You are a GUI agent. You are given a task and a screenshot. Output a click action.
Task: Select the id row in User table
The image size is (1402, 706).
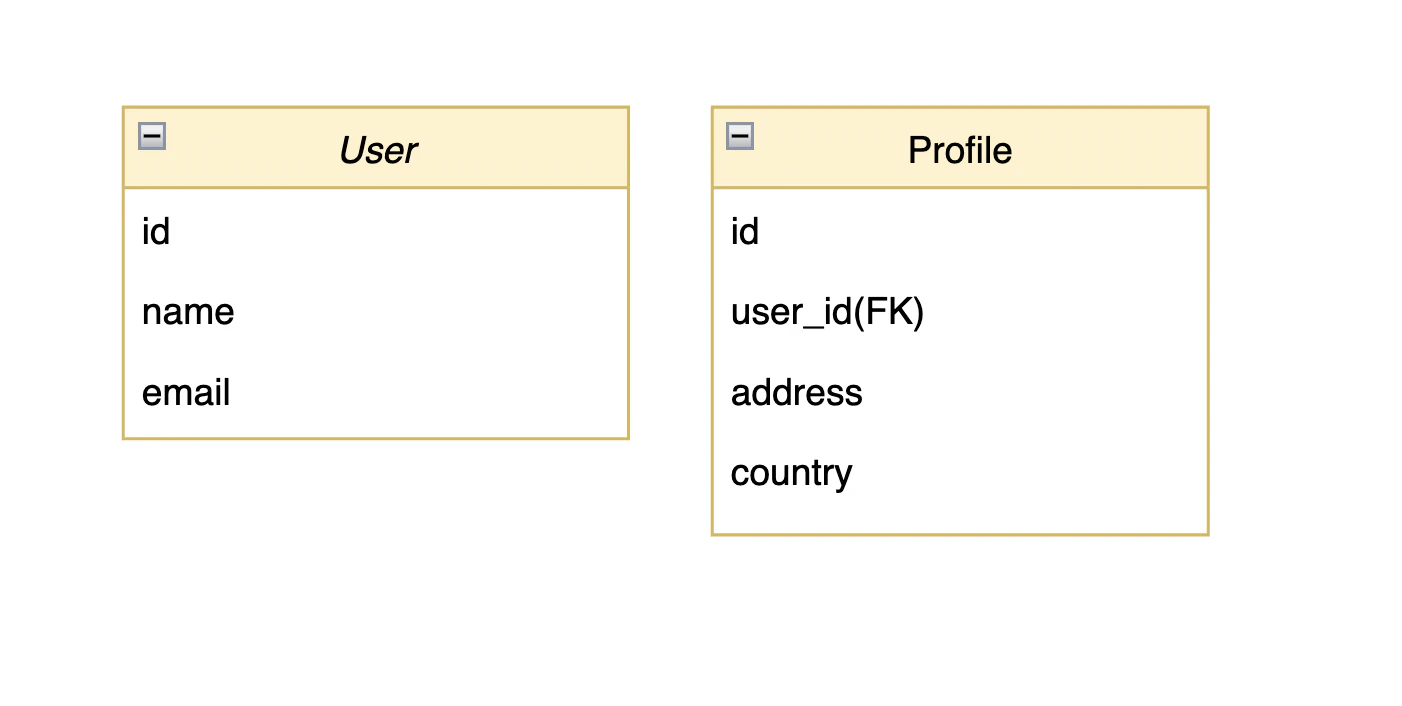376,232
